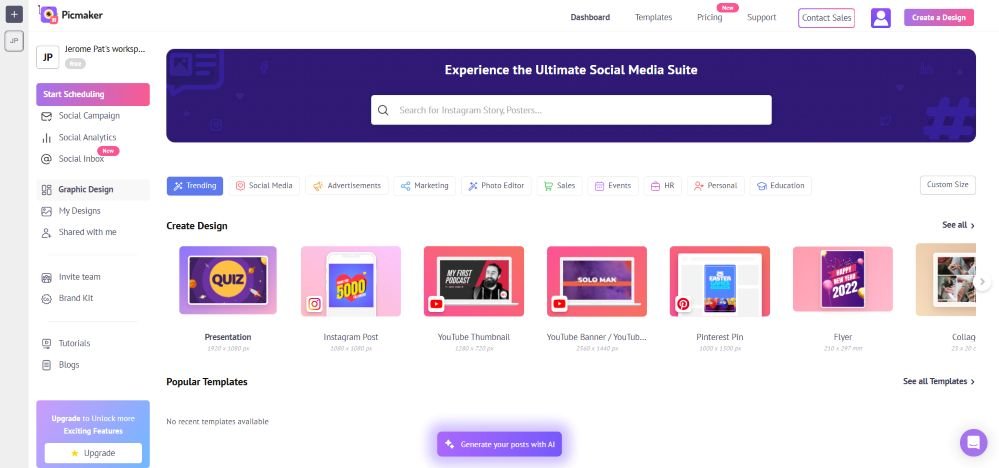Open the YouTube Thumbnail design card
This screenshot has width=999, height=468.
pyautogui.click(x=473, y=281)
